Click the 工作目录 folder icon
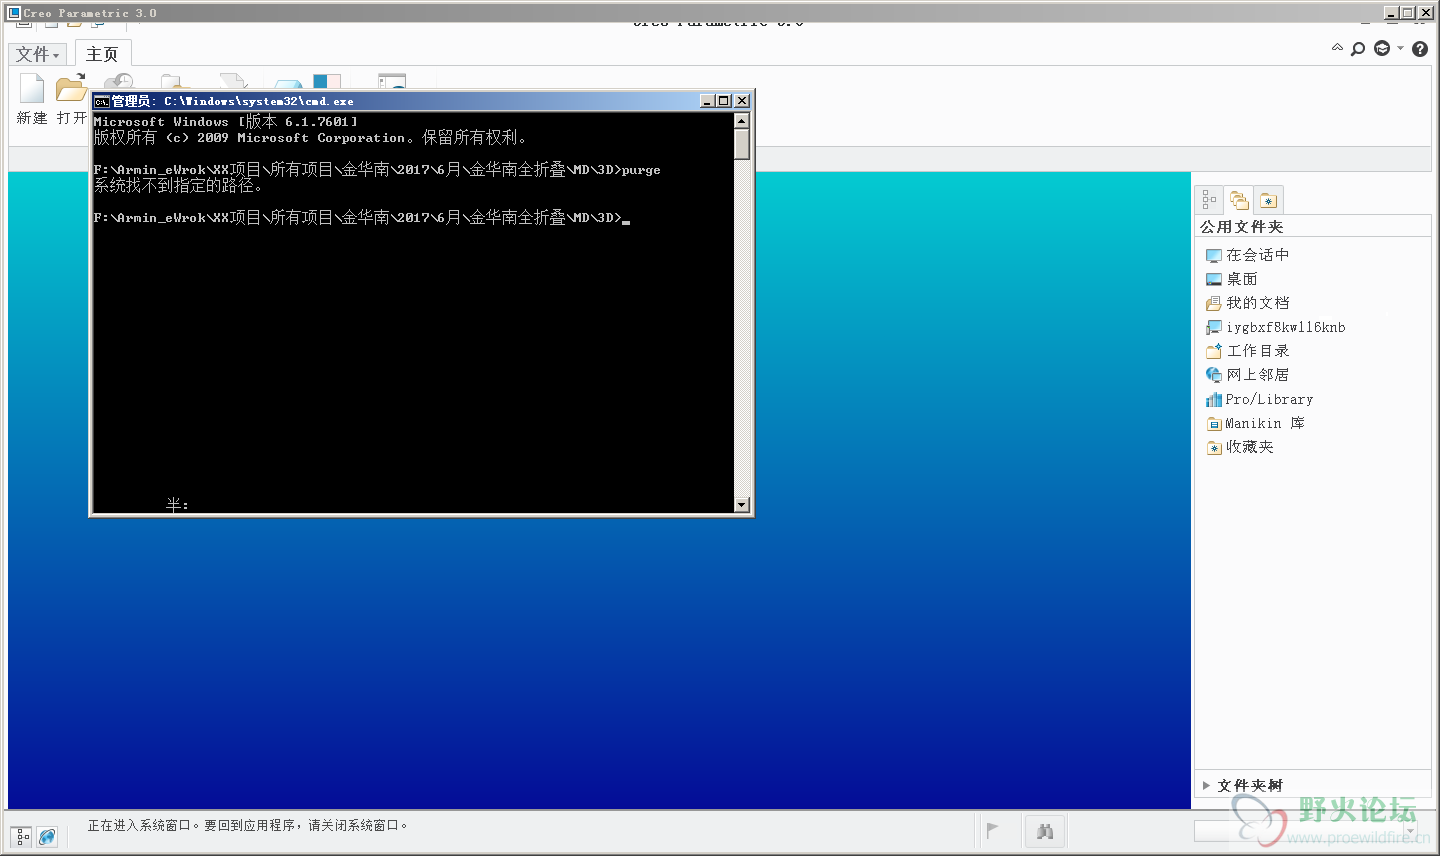The height and width of the screenshot is (856, 1440). pyautogui.click(x=1214, y=351)
